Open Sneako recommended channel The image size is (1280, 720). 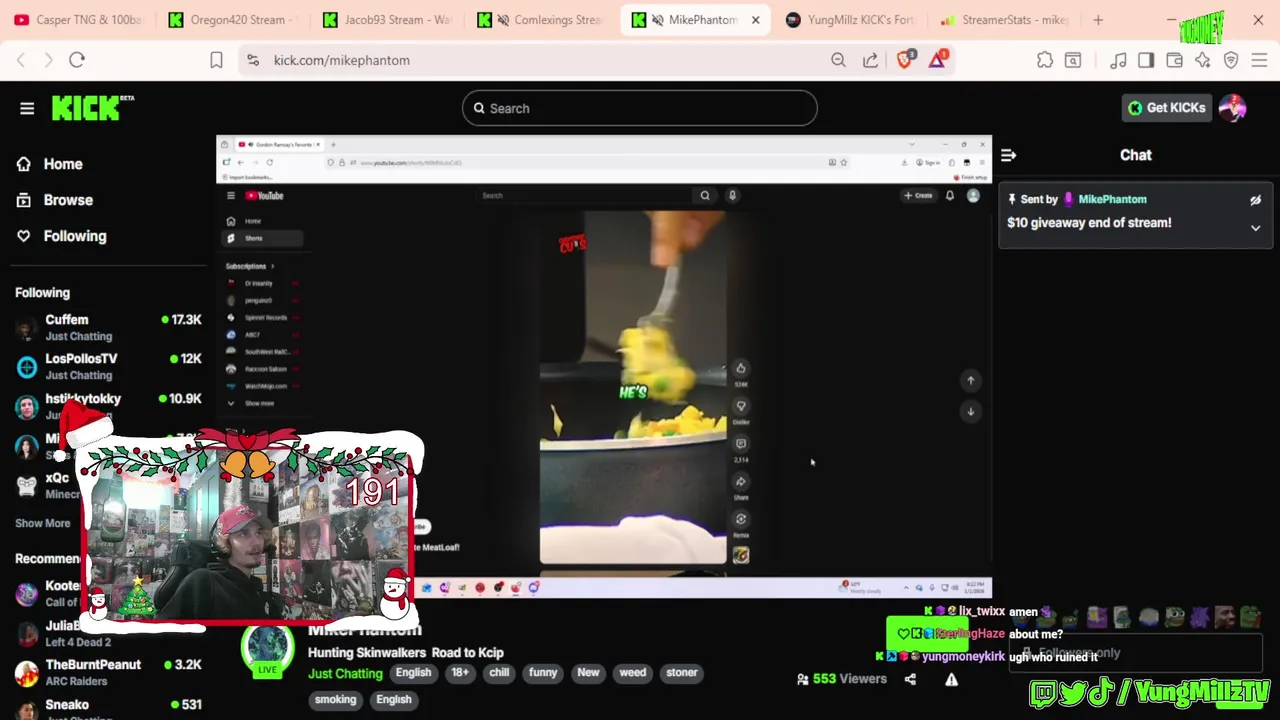coord(108,707)
